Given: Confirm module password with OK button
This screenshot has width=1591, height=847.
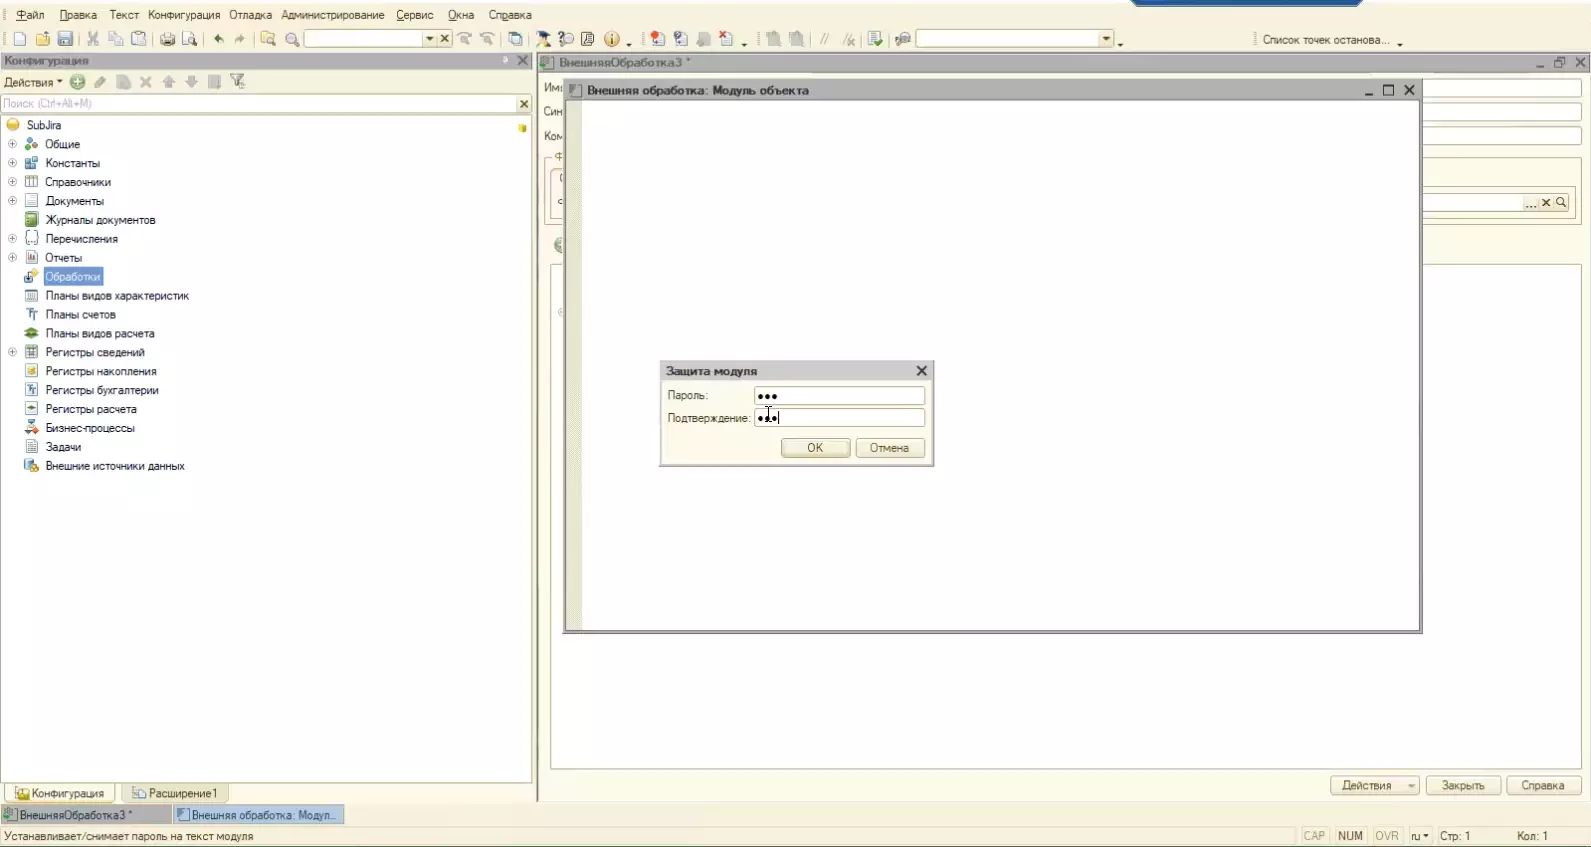Looking at the screenshot, I should pos(815,448).
